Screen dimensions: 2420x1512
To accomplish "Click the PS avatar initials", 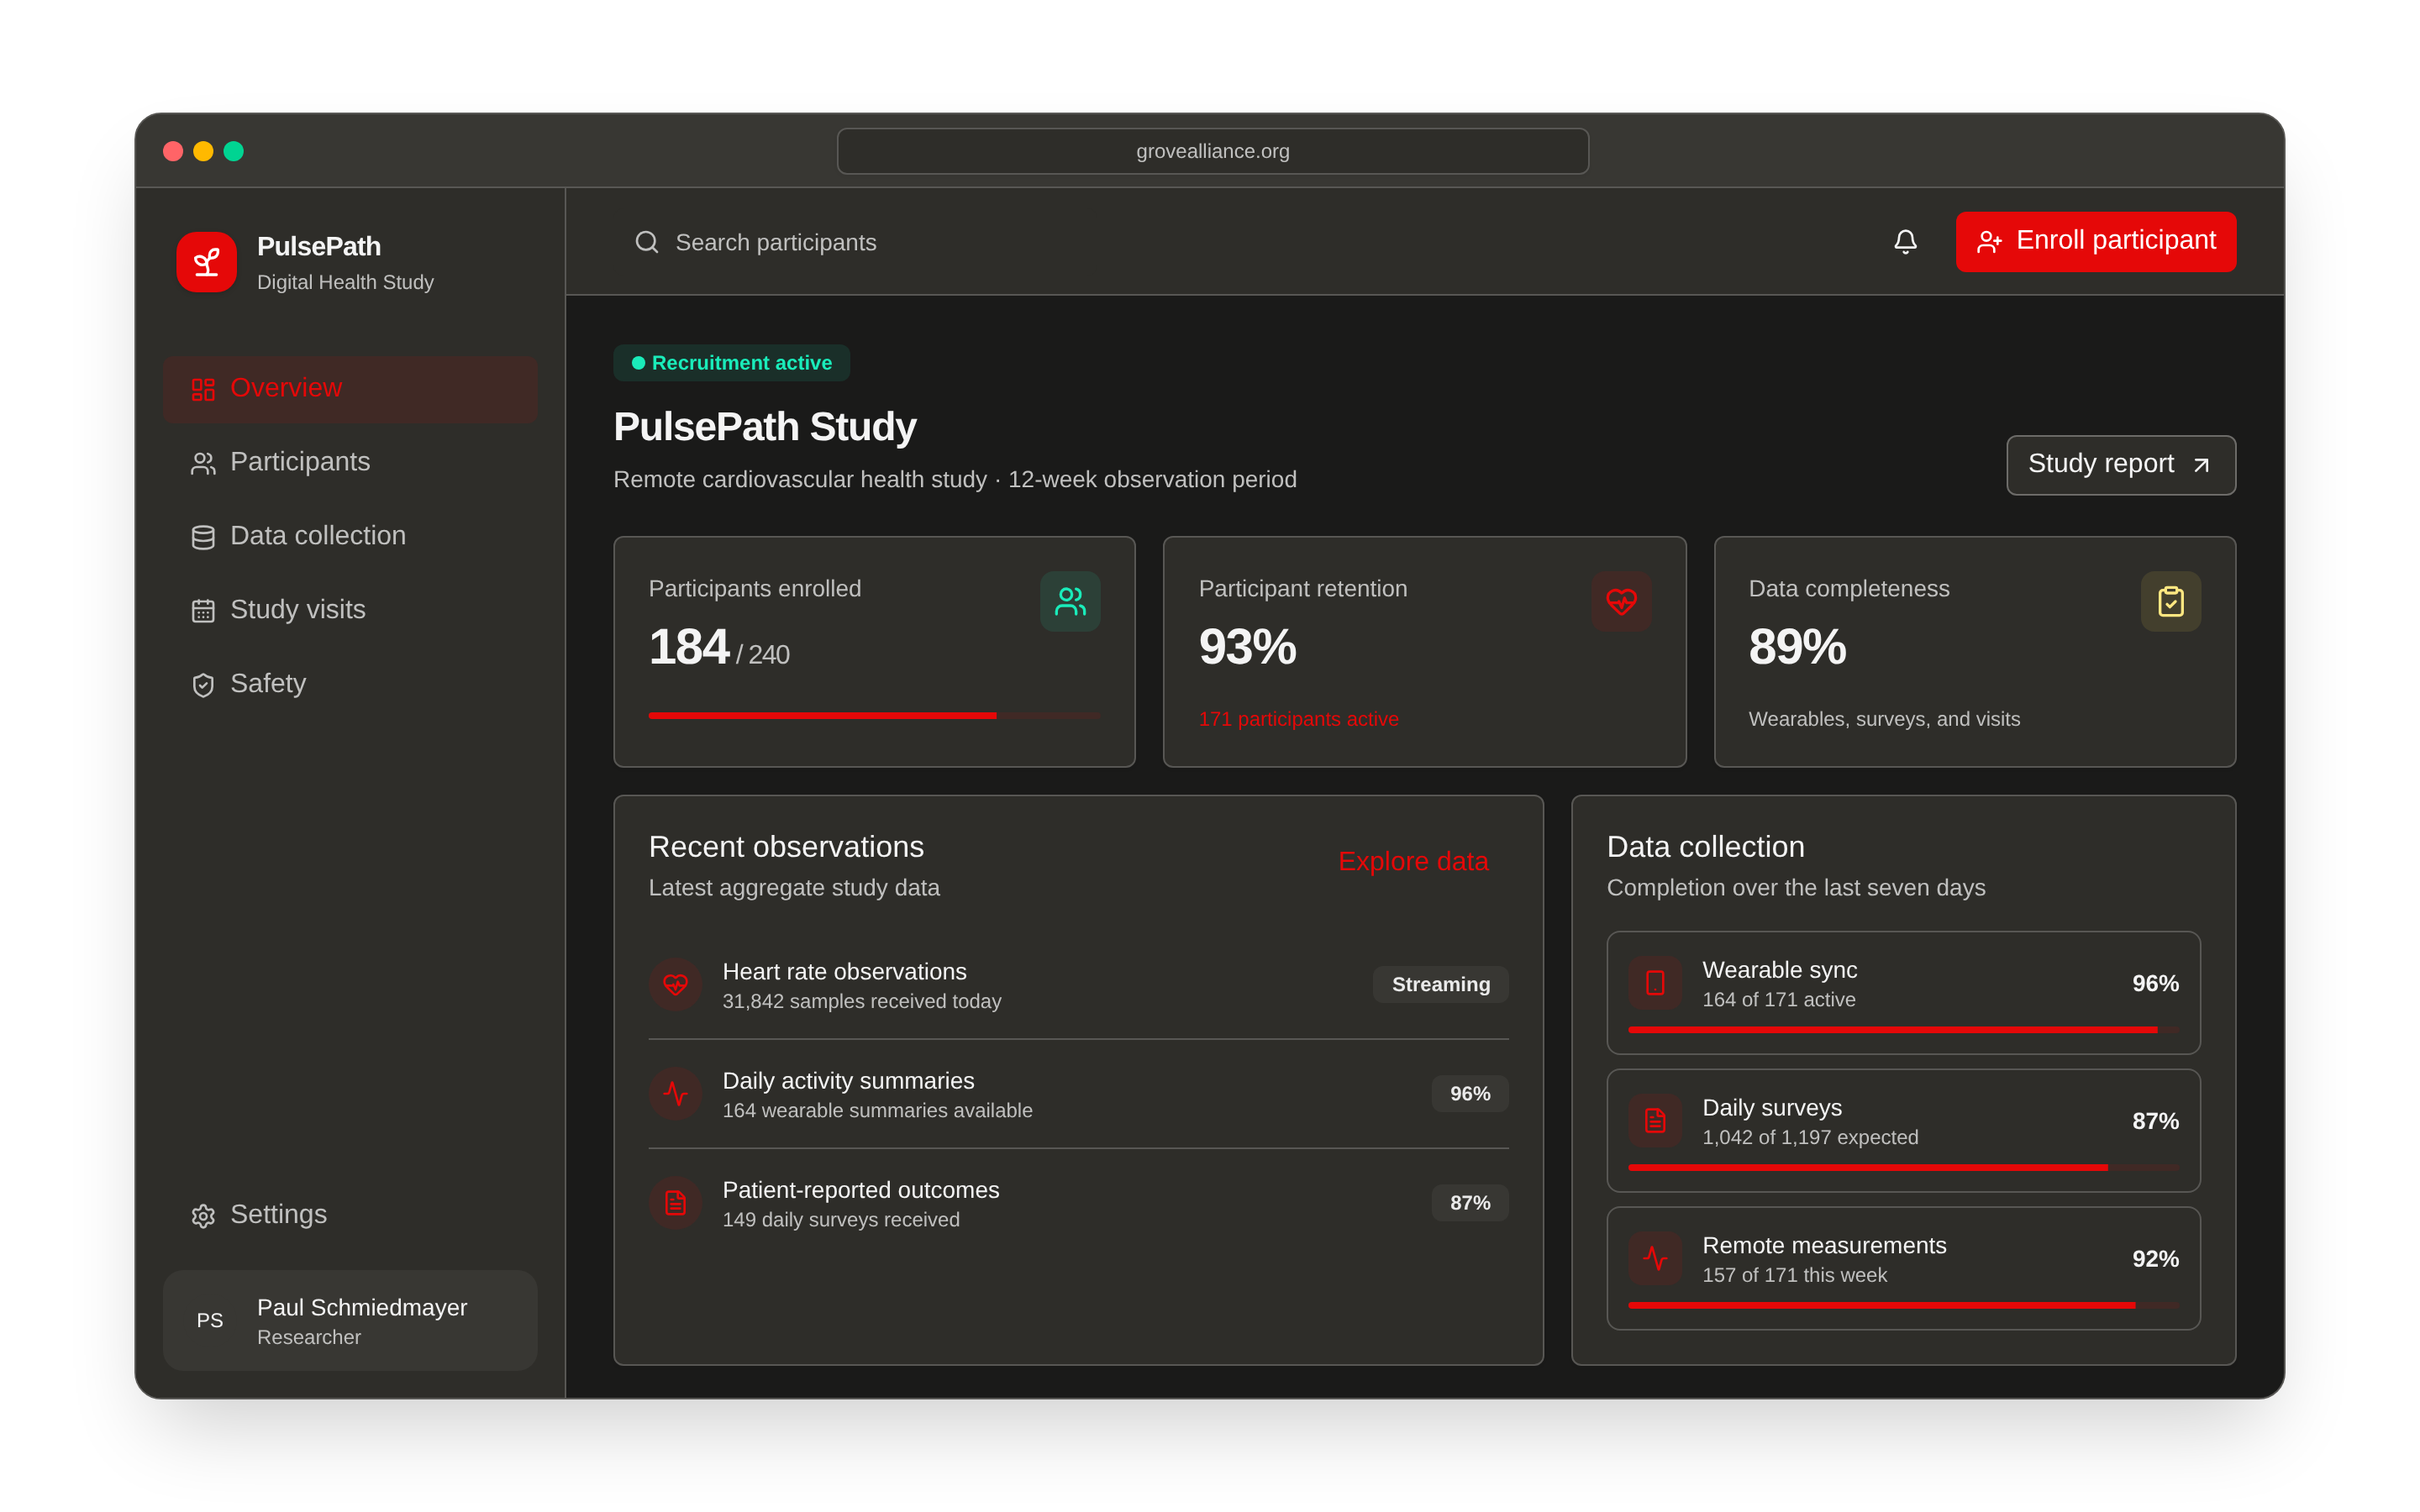I will pyautogui.click(x=210, y=1320).
